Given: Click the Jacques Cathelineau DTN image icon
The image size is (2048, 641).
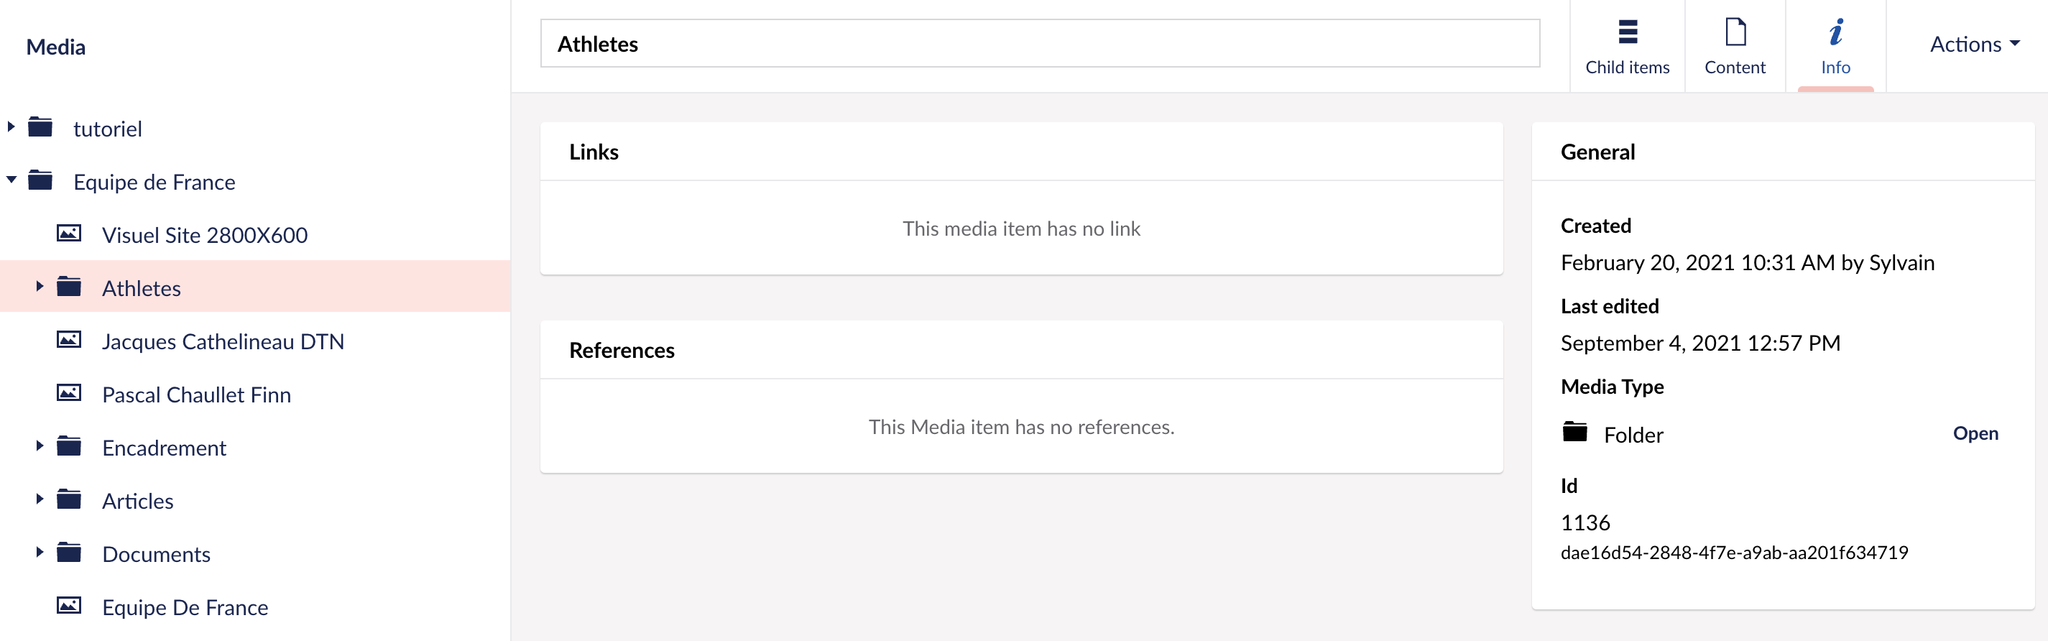Looking at the screenshot, I should [x=69, y=340].
